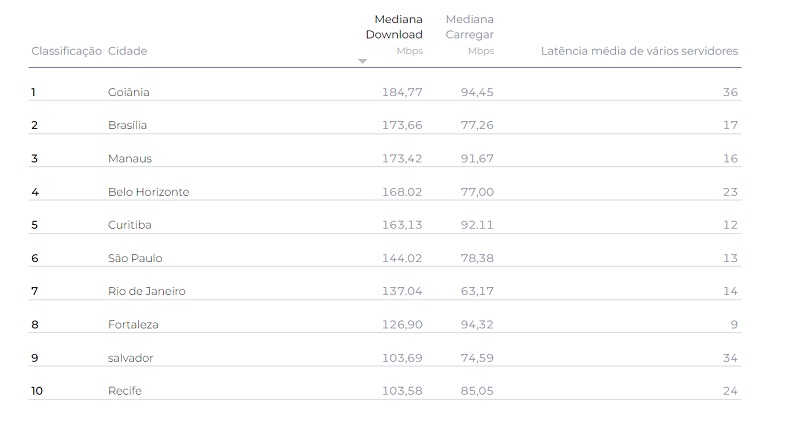800x422 pixels.
Task: Click the Classificação column header
Action: pos(66,51)
